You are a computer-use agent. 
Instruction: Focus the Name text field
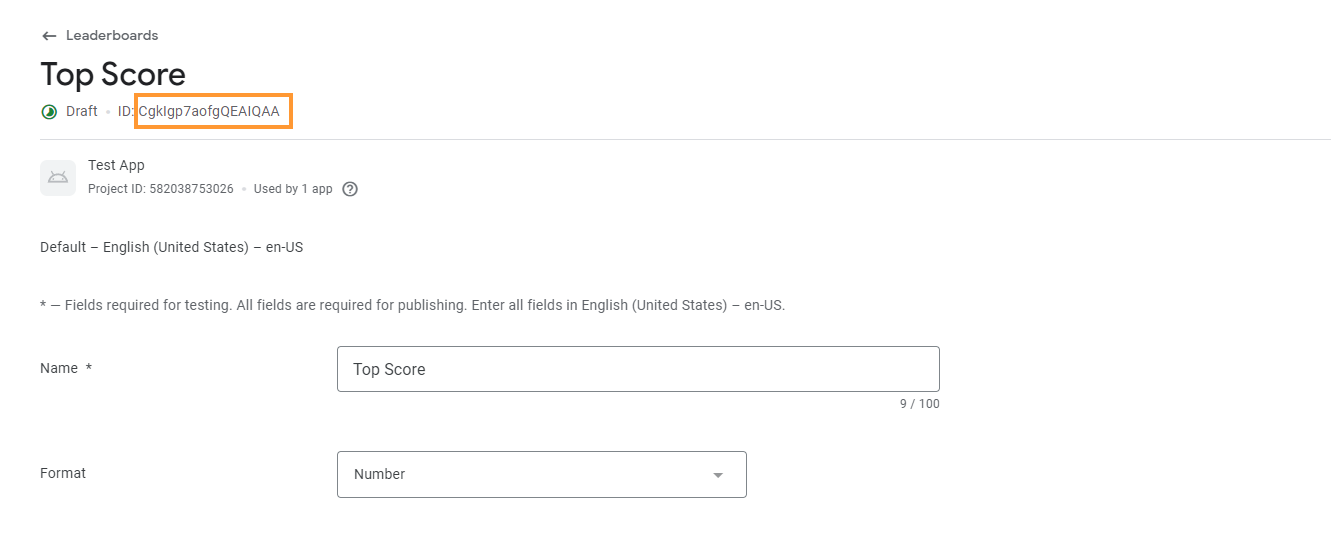click(x=637, y=369)
